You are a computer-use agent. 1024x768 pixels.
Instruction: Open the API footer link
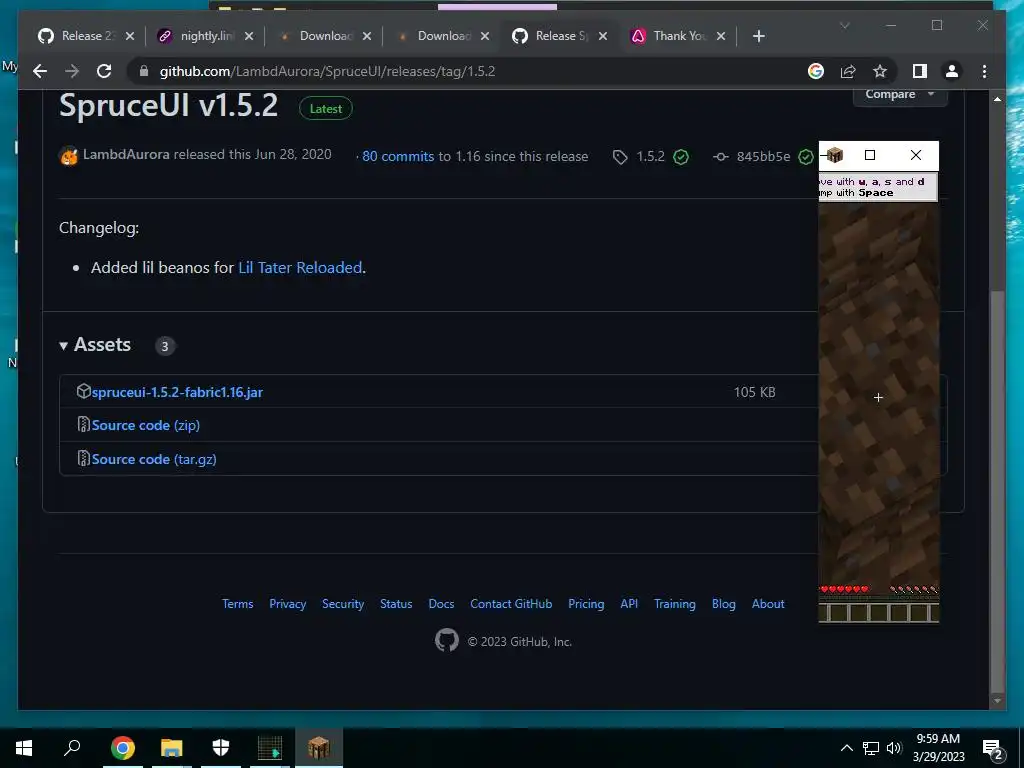(629, 604)
